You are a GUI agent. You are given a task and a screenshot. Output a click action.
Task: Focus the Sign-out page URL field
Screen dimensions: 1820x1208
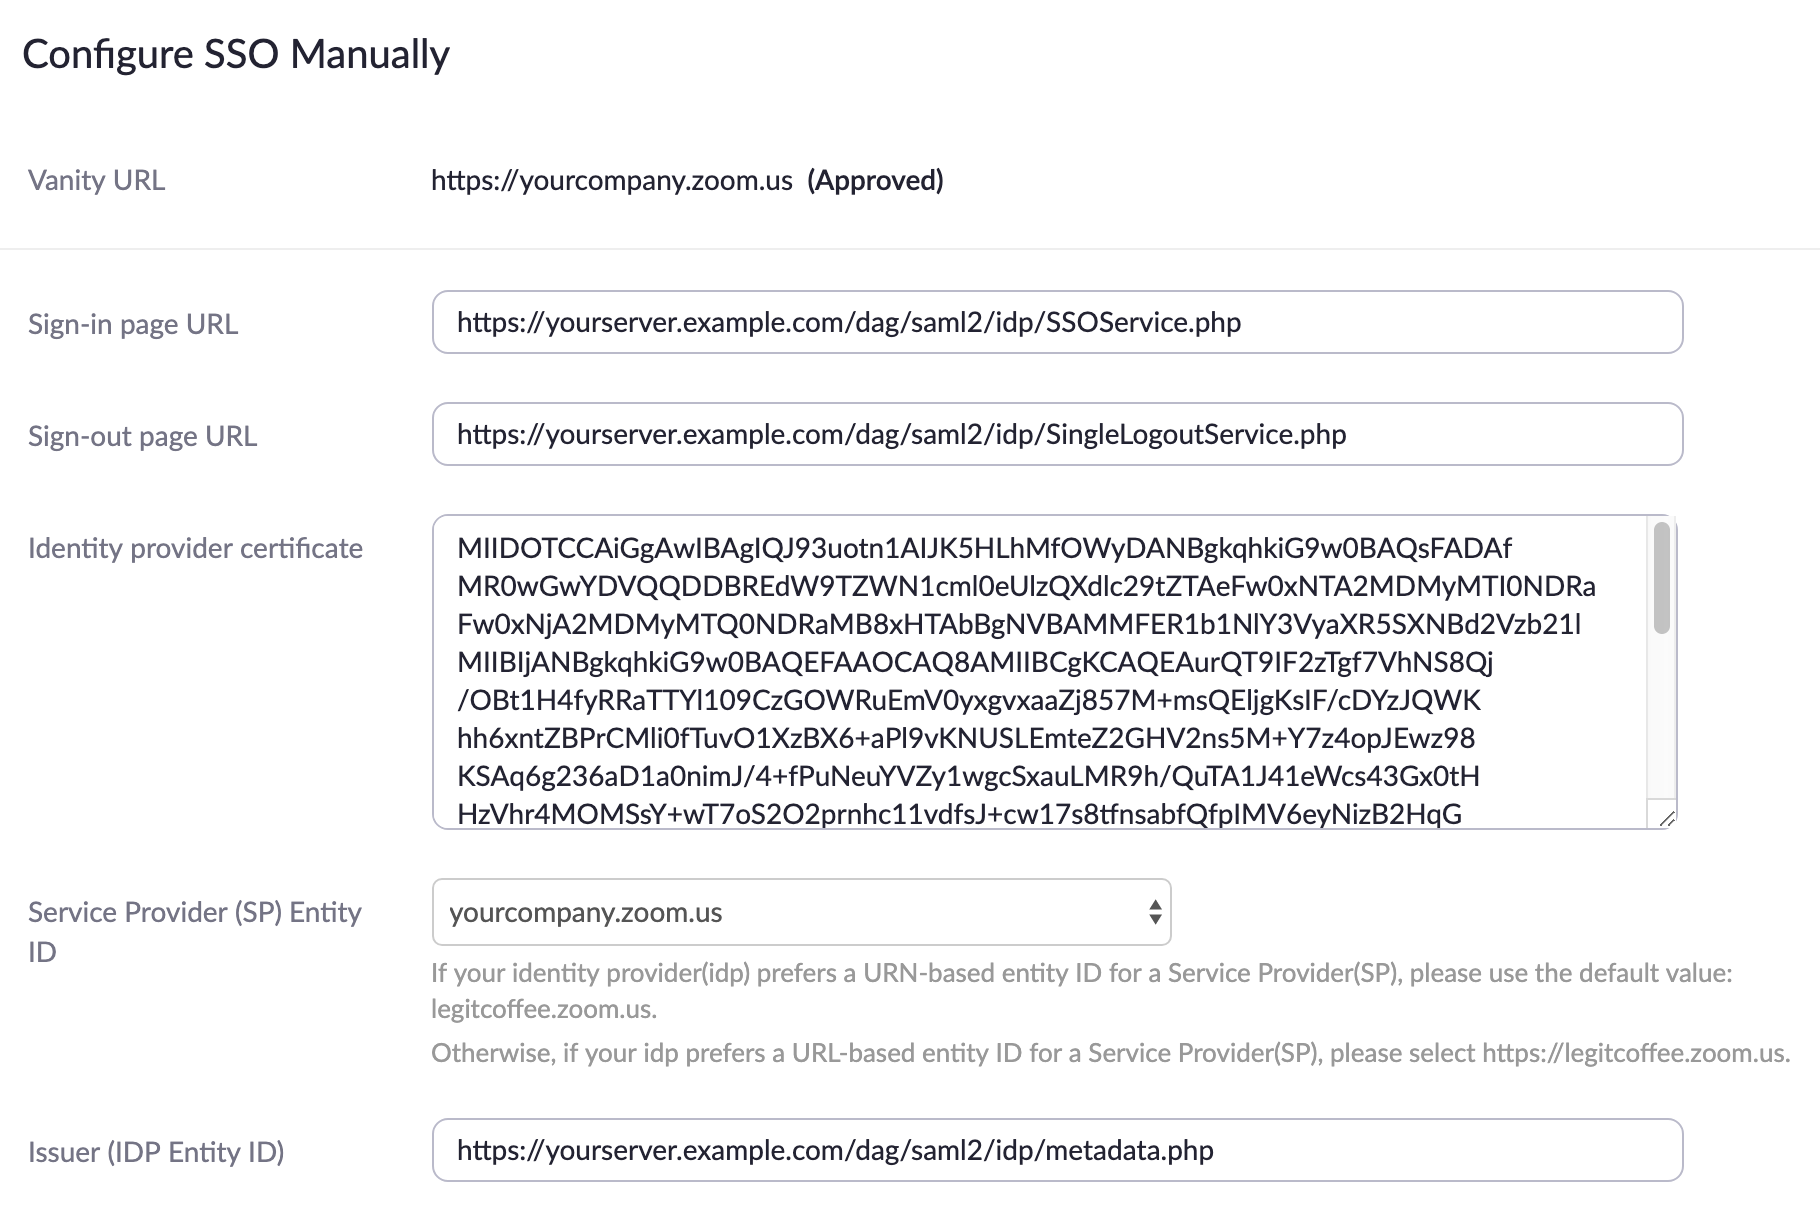1057,434
